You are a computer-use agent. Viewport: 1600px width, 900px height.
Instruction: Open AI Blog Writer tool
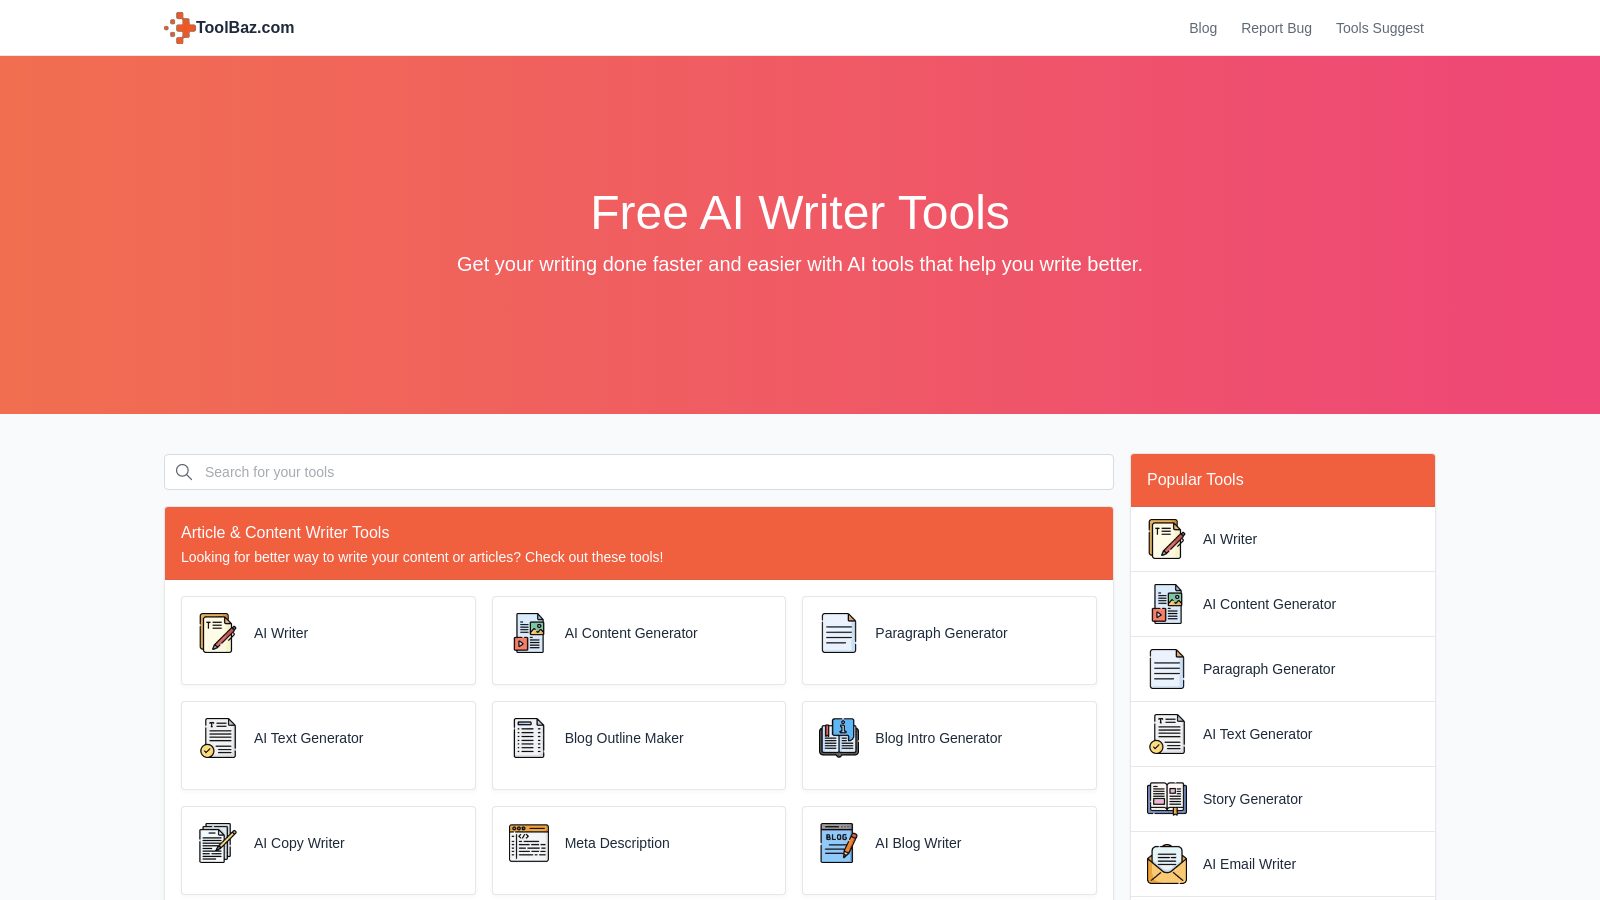(x=918, y=843)
